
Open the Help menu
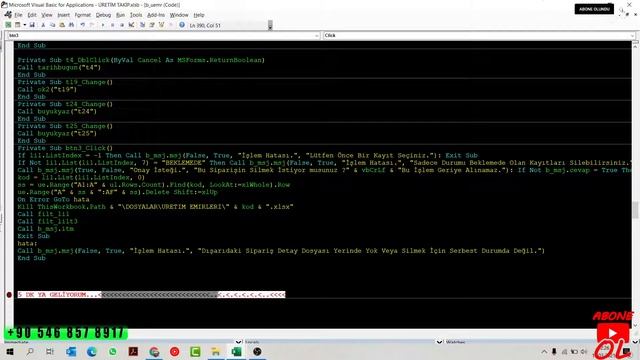[199, 15]
